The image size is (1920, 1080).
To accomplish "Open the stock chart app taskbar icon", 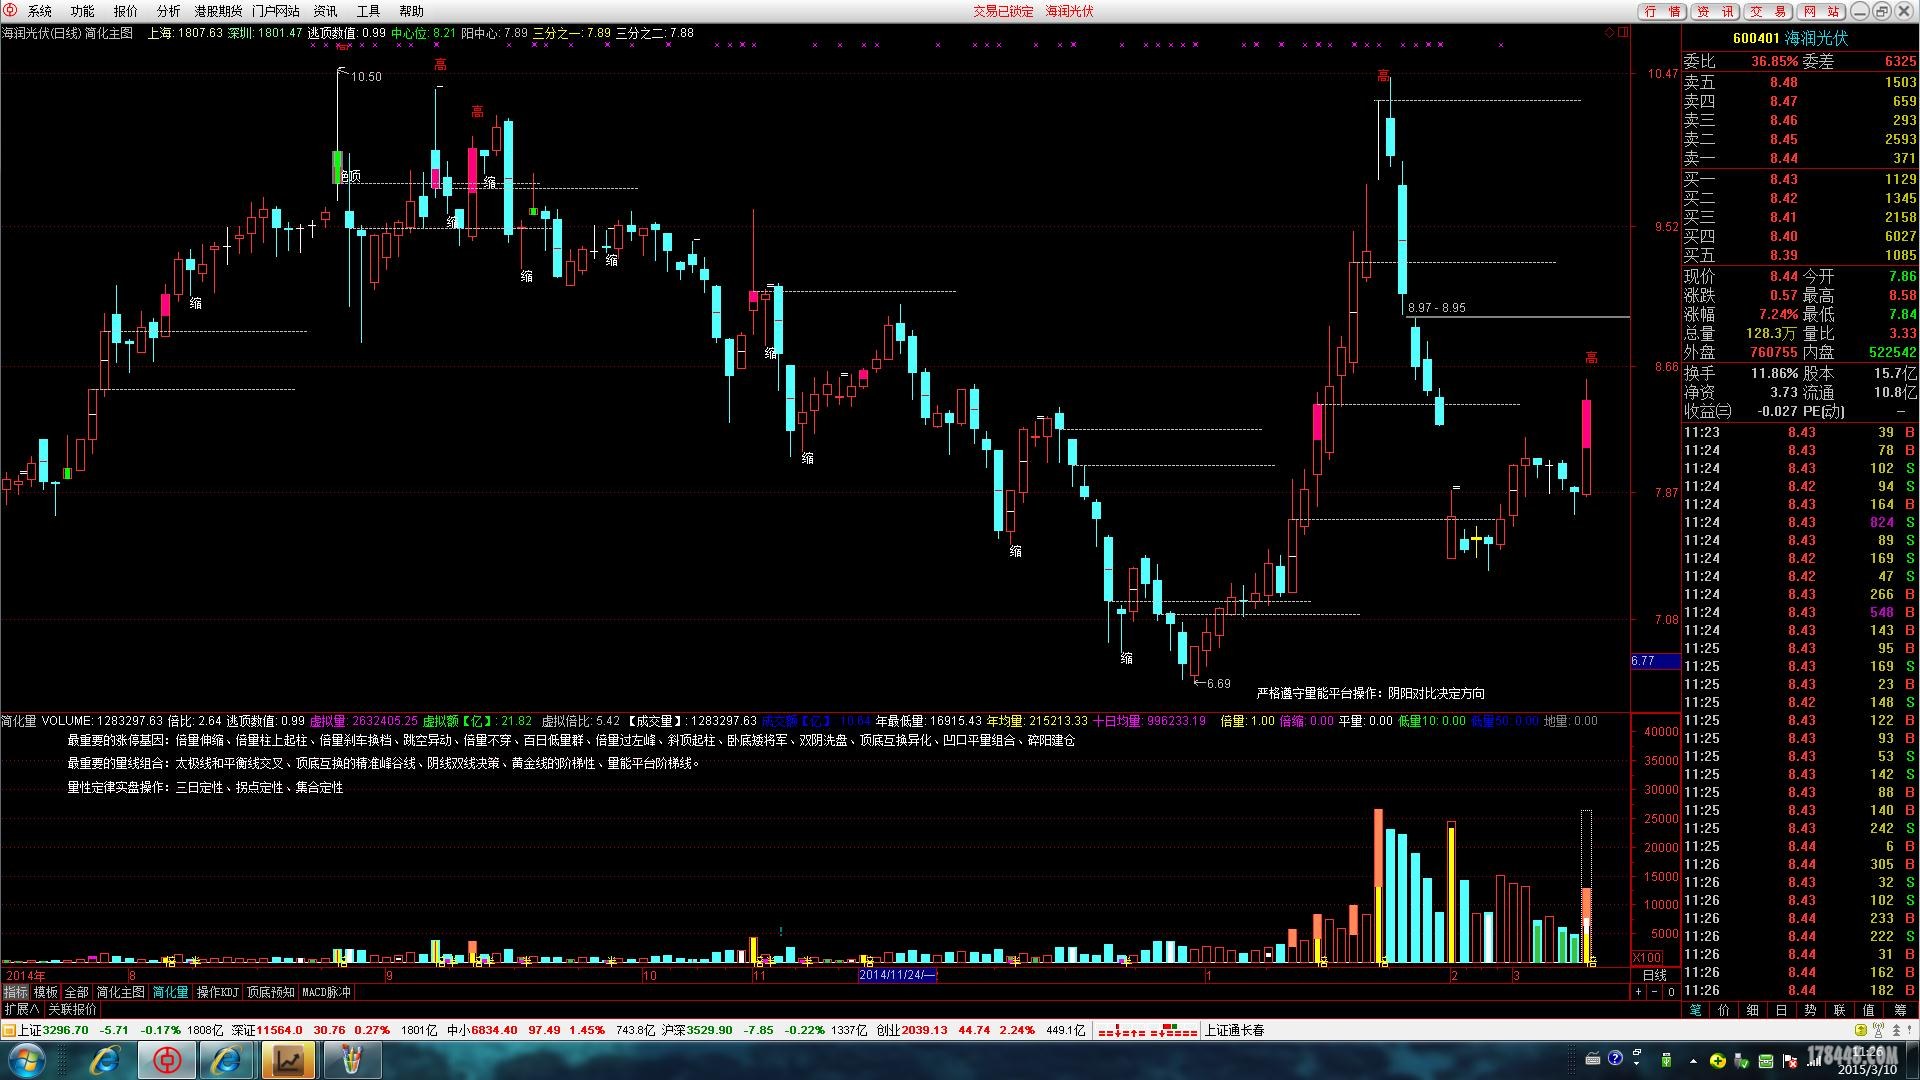I will click(x=288, y=1060).
